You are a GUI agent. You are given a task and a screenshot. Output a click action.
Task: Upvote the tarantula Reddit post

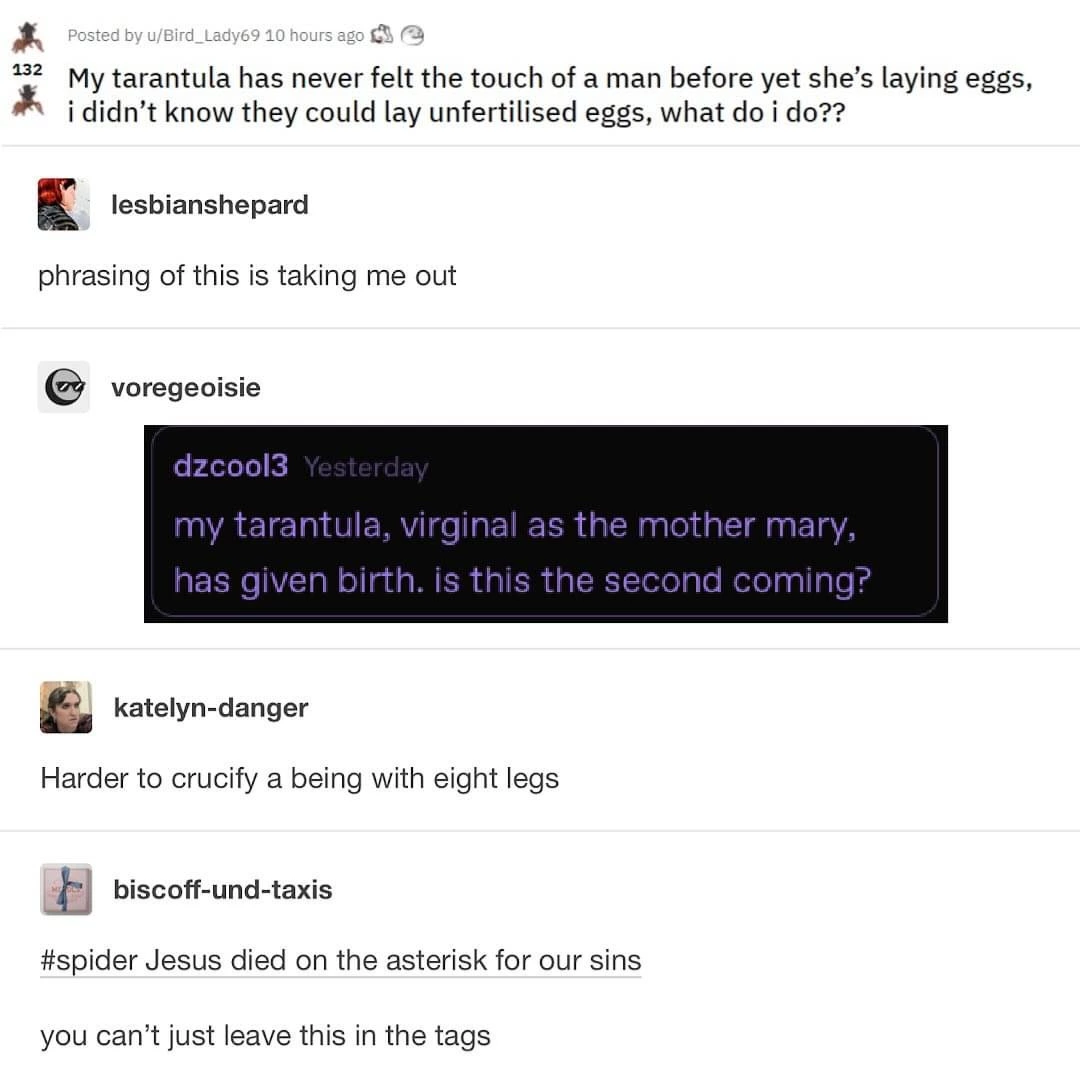[28, 37]
